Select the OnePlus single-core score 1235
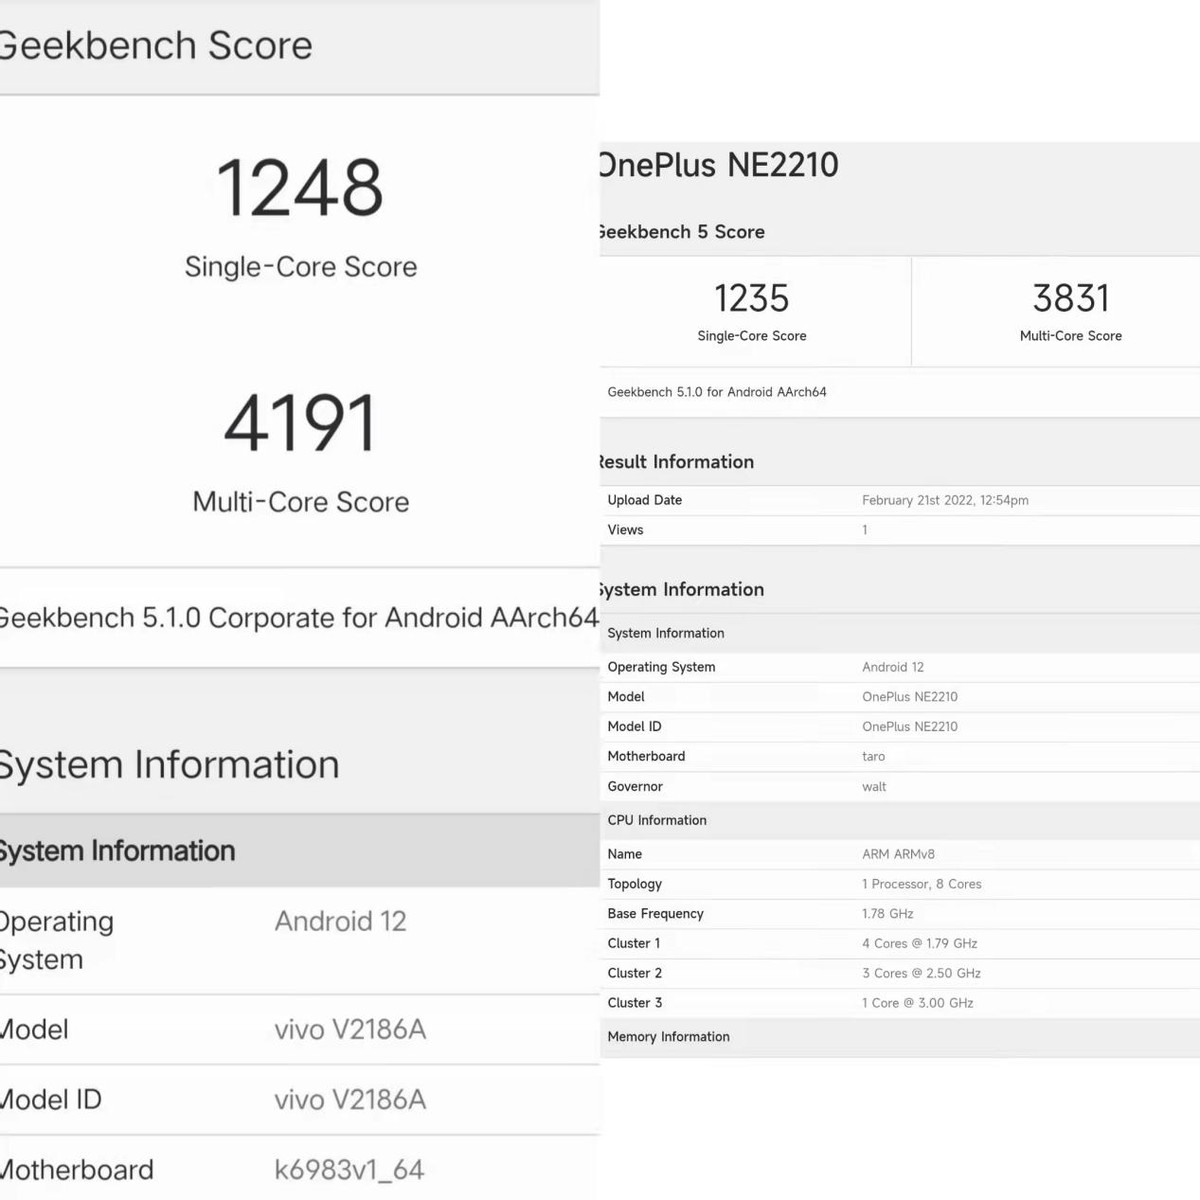Screen dimensions: 1200x1200 (752, 298)
